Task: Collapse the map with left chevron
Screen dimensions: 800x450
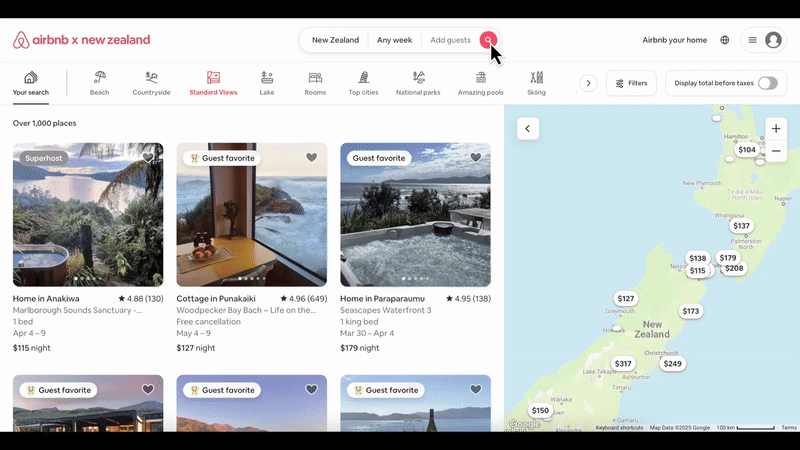Action: pyautogui.click(x=528, y=129)
